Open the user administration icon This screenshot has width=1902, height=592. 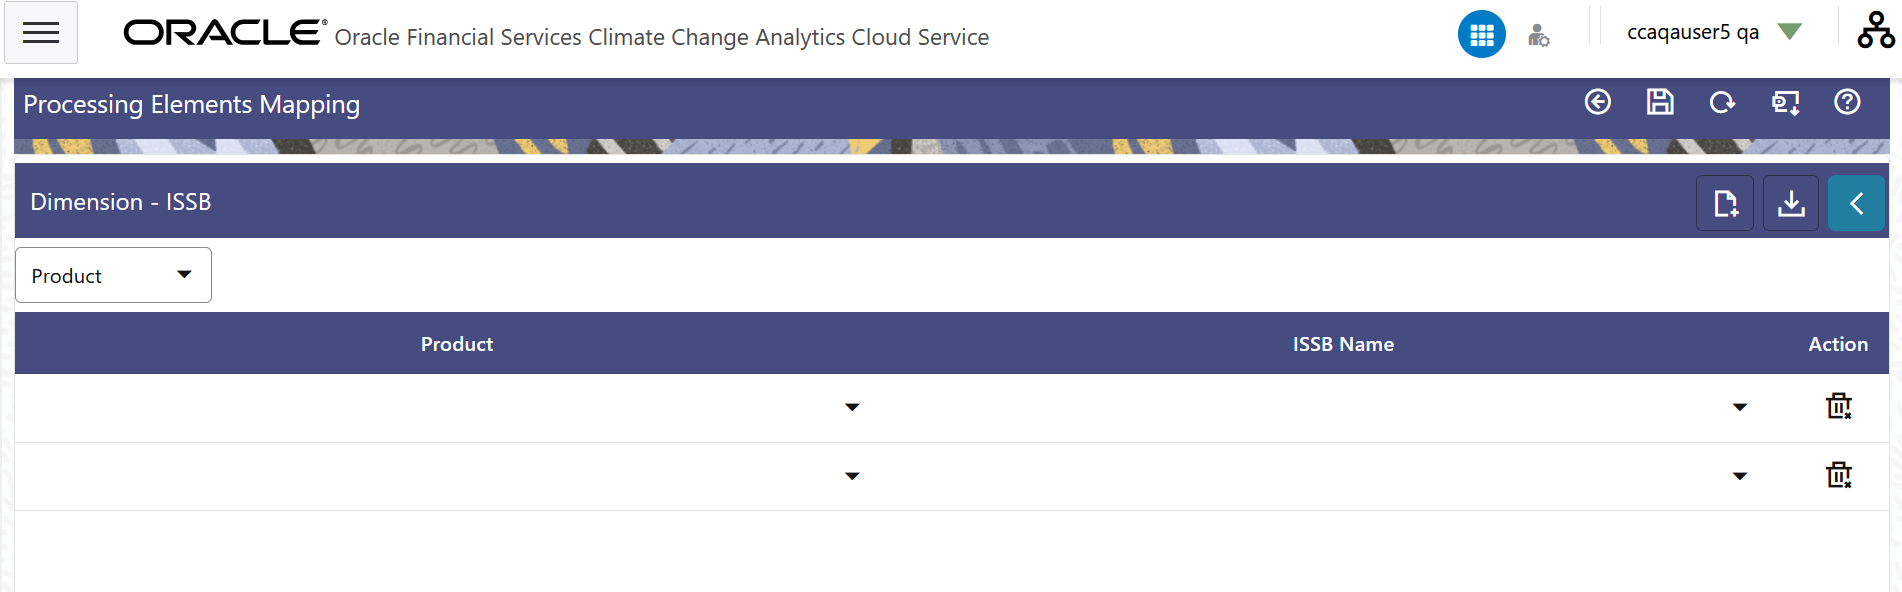(x=1538, y=36)
